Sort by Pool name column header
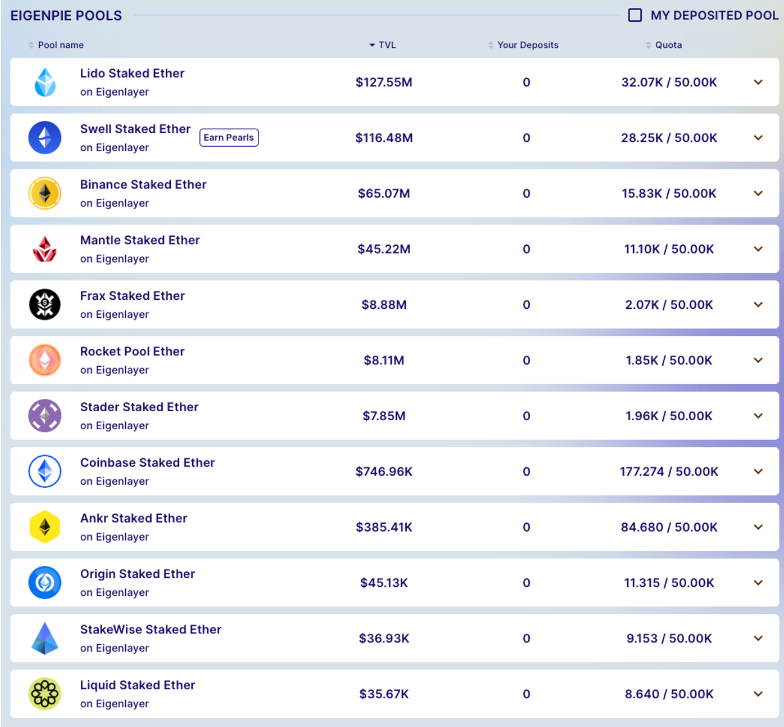The image size is (784, 727). (60, 45)
